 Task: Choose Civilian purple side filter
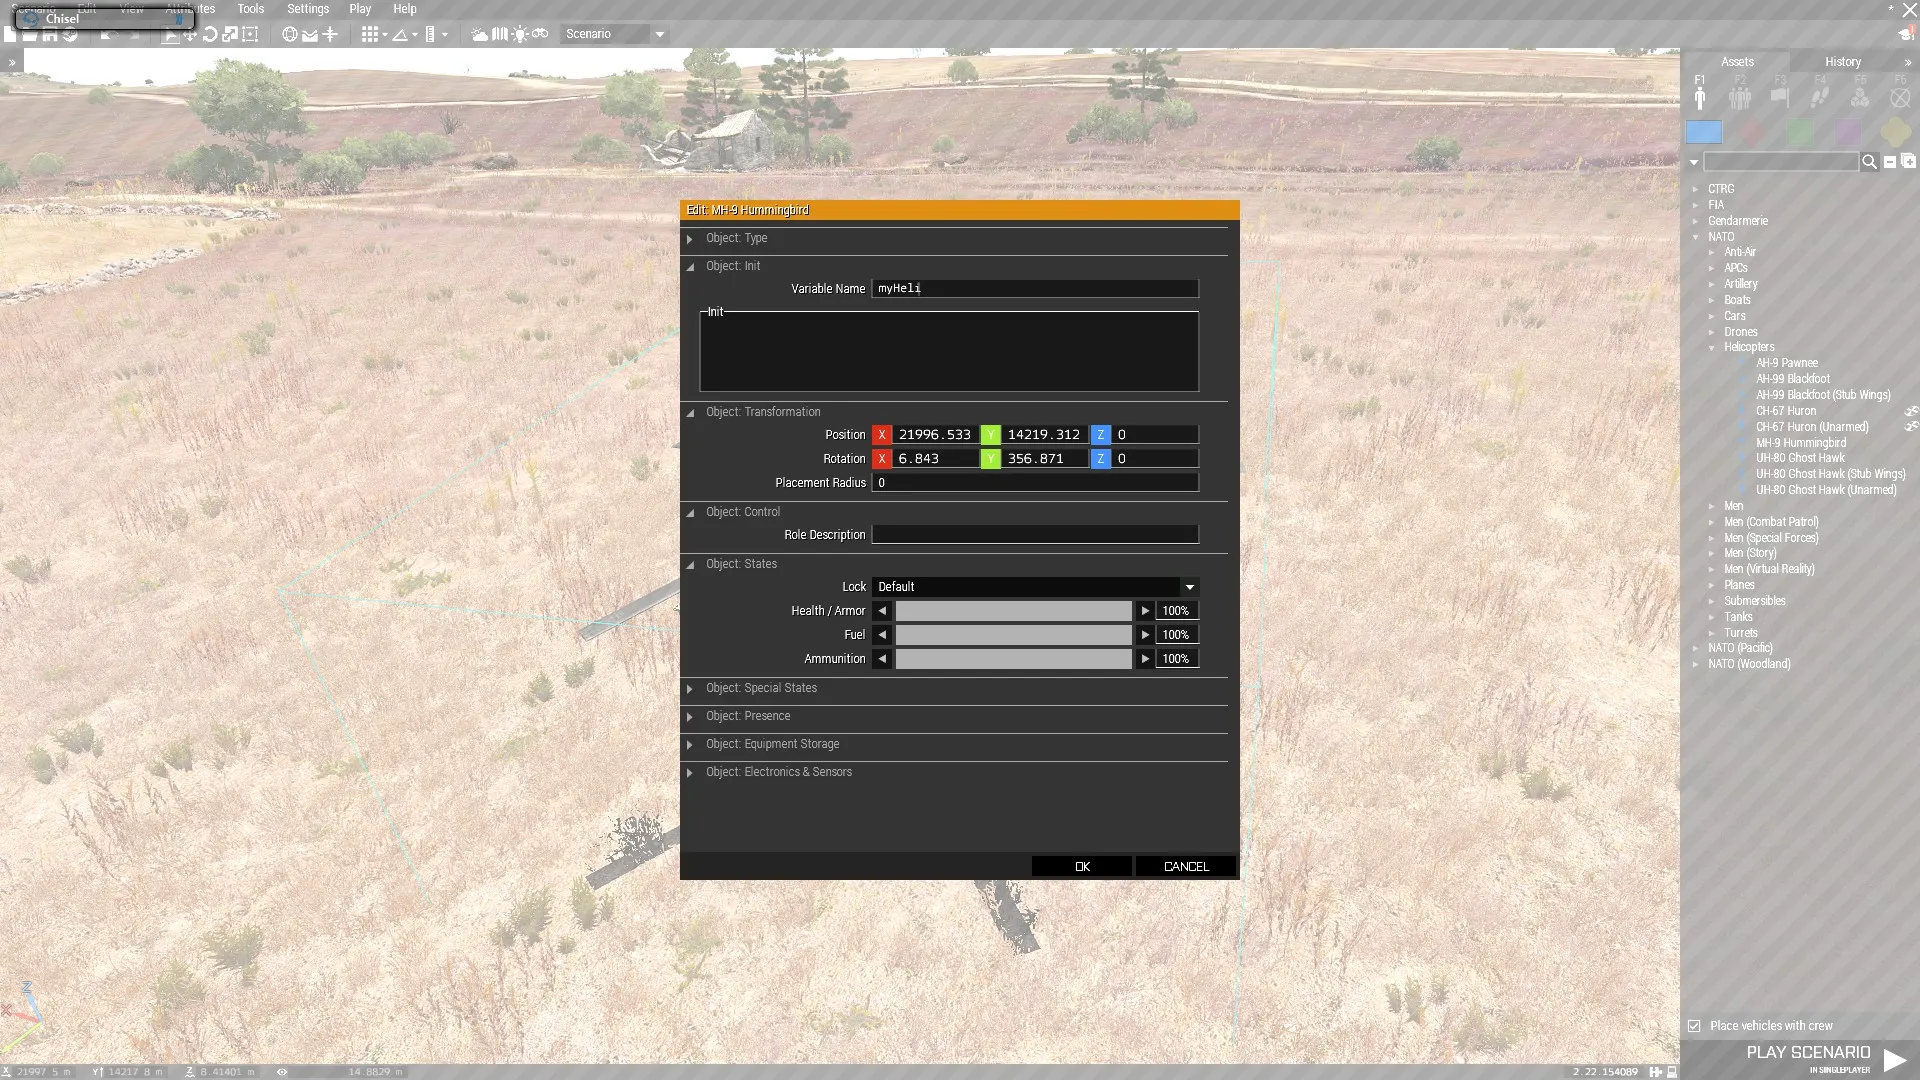1848,132
